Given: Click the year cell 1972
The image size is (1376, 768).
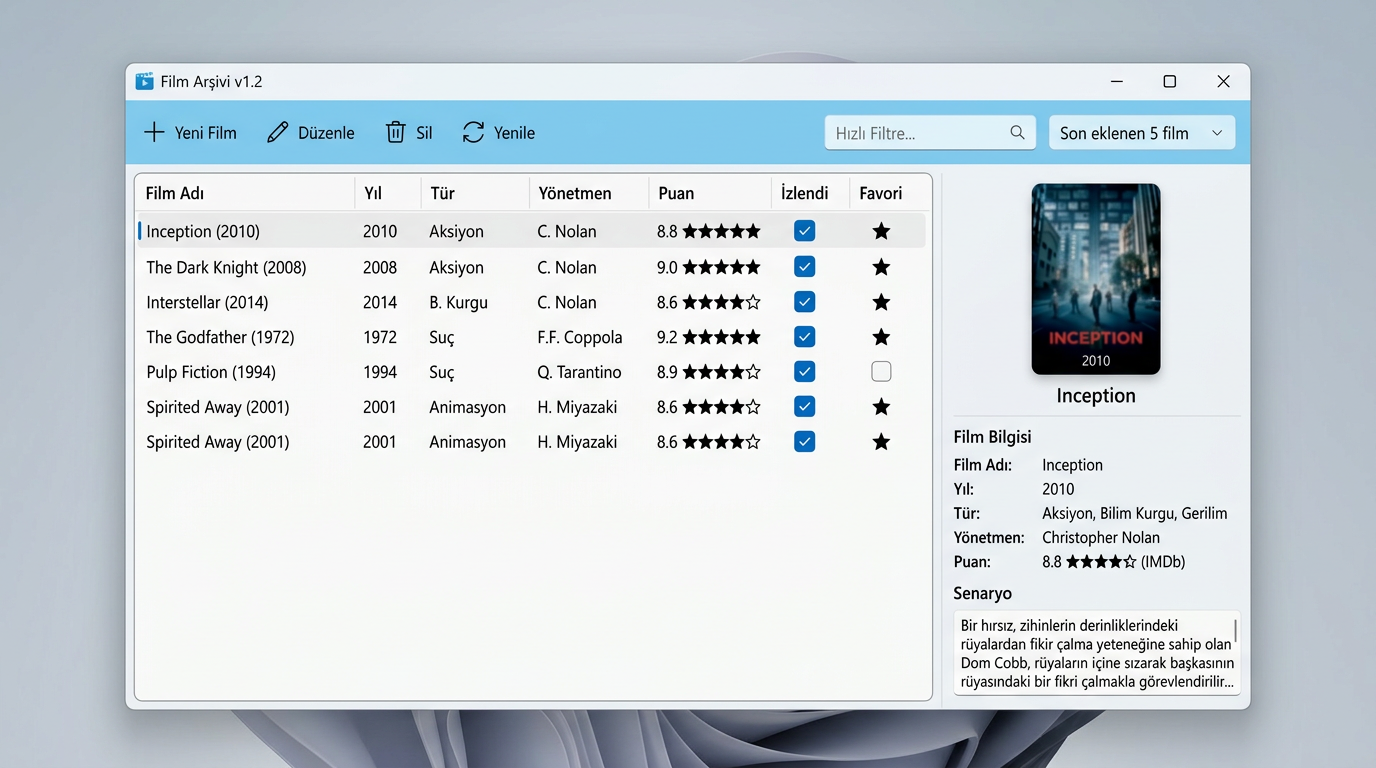Looking at the screenshot, I should [380, 337].
